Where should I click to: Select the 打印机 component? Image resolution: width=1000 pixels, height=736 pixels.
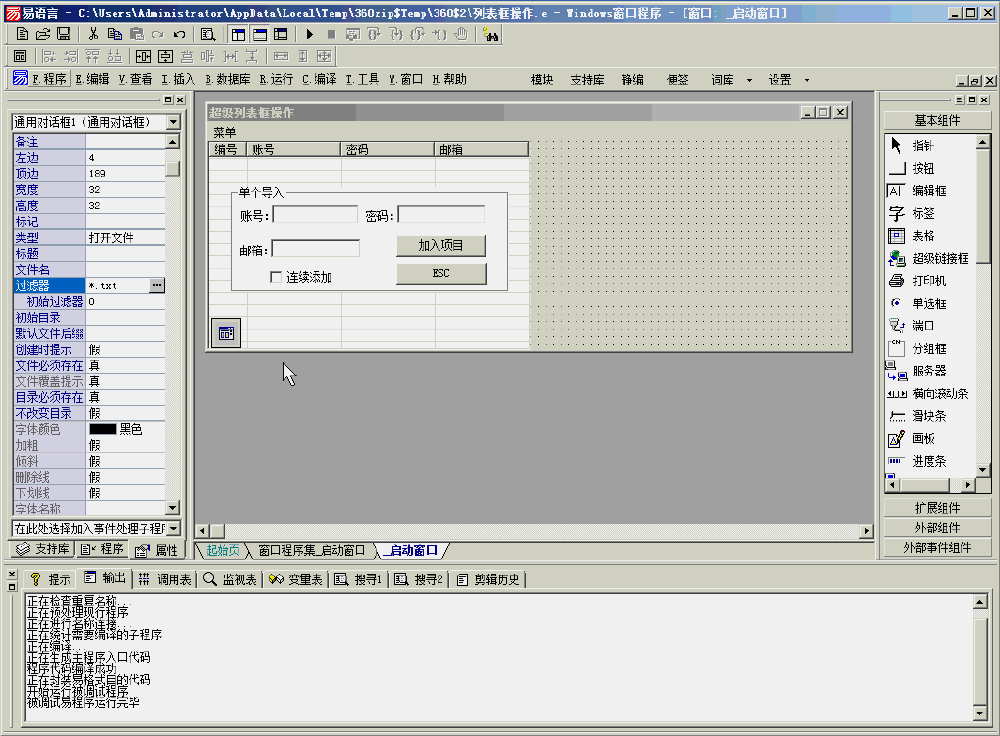(929, 281)
